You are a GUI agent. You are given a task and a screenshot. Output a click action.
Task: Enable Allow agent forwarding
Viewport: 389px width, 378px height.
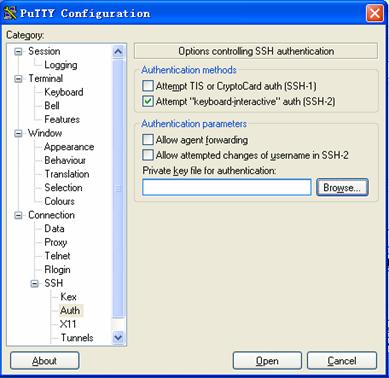(148, 140)
